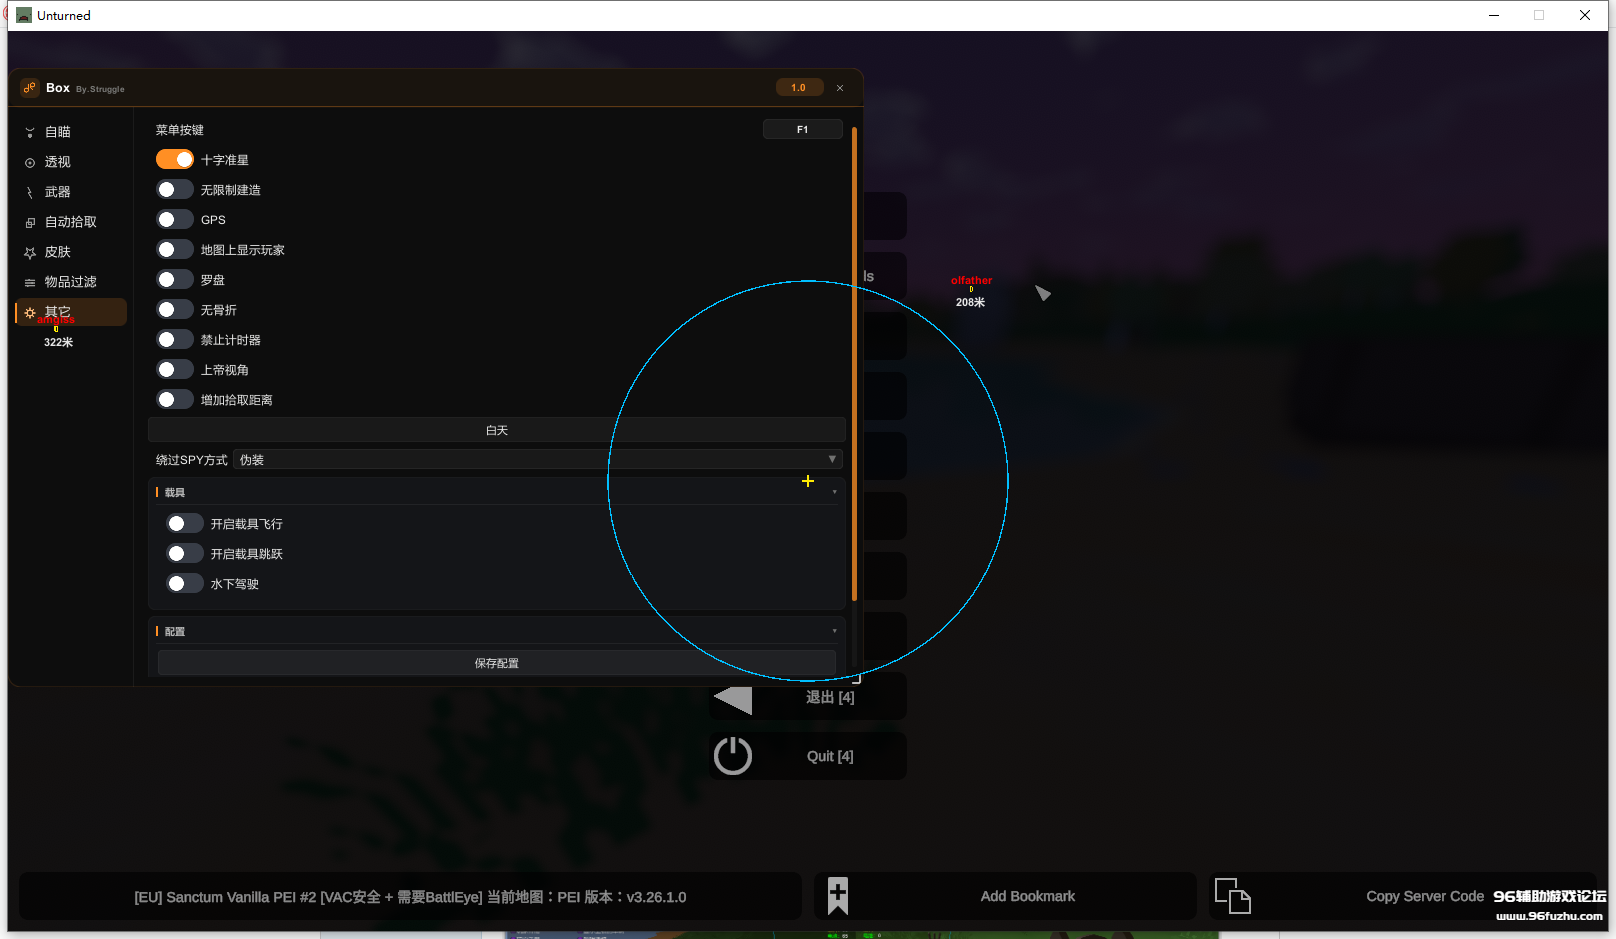Open the 自动拾取 auto-pickup sidebar tab
Image resolution: width=1616 pixels, height=939 pixels.
pos(70,222)
